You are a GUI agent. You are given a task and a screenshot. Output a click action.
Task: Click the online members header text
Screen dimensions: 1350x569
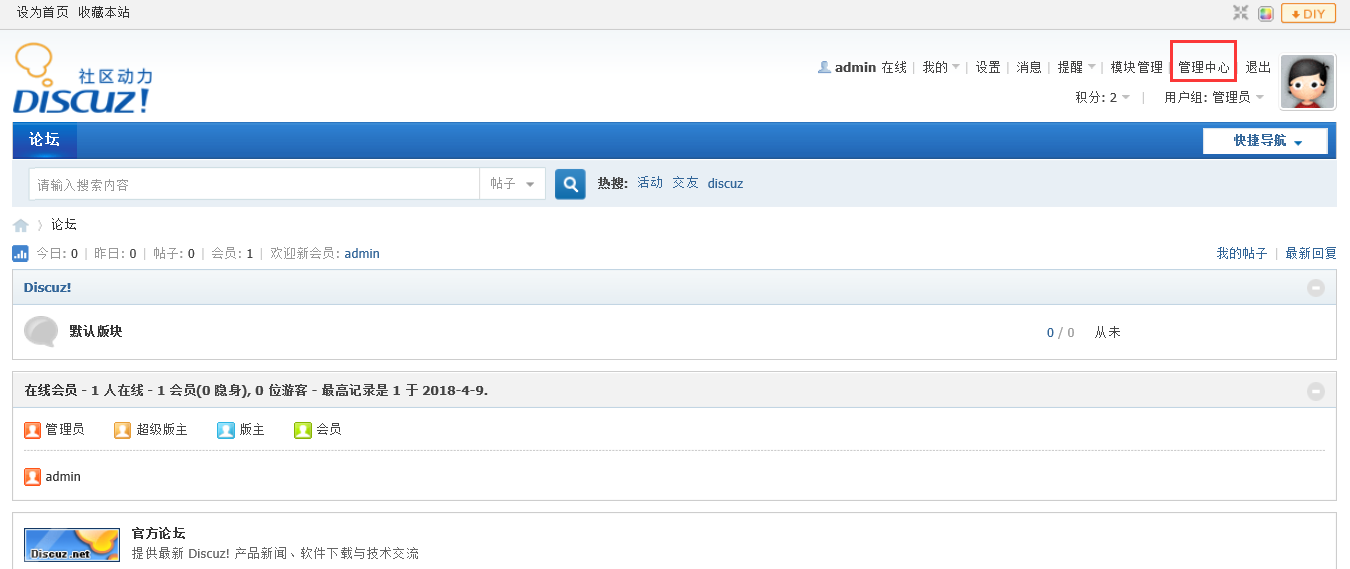tap(256, 390)
